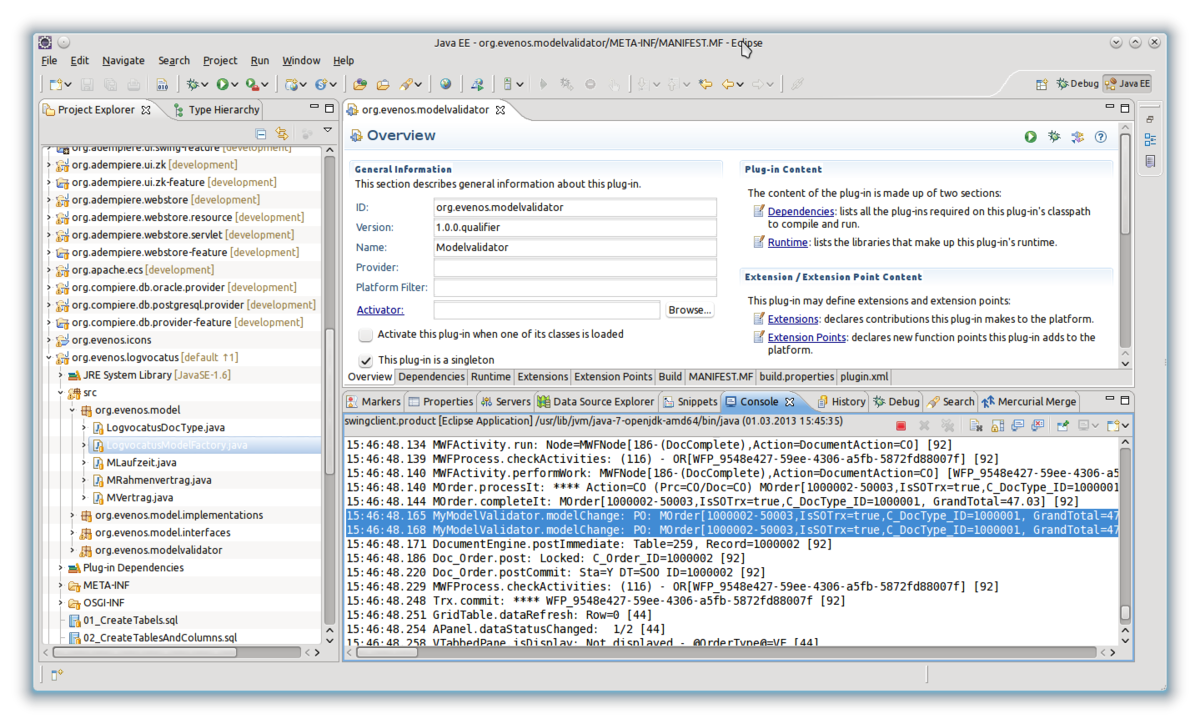Click the Open Perspective icon
Viewport: 1200px width, 724px height.
click(1041, 85)
